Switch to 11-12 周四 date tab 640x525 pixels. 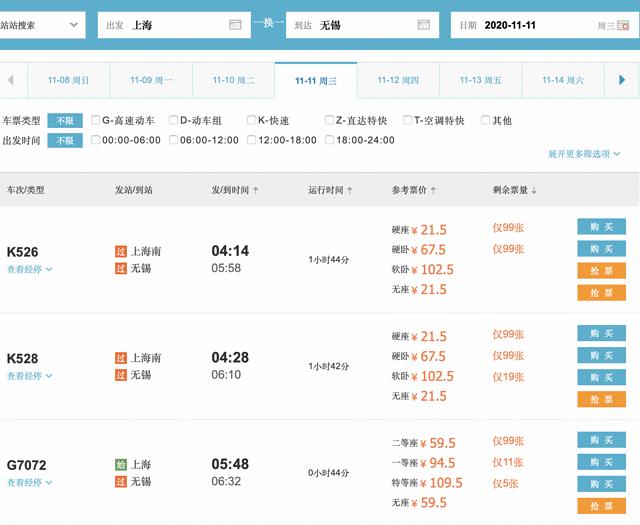tap(397, 79)
